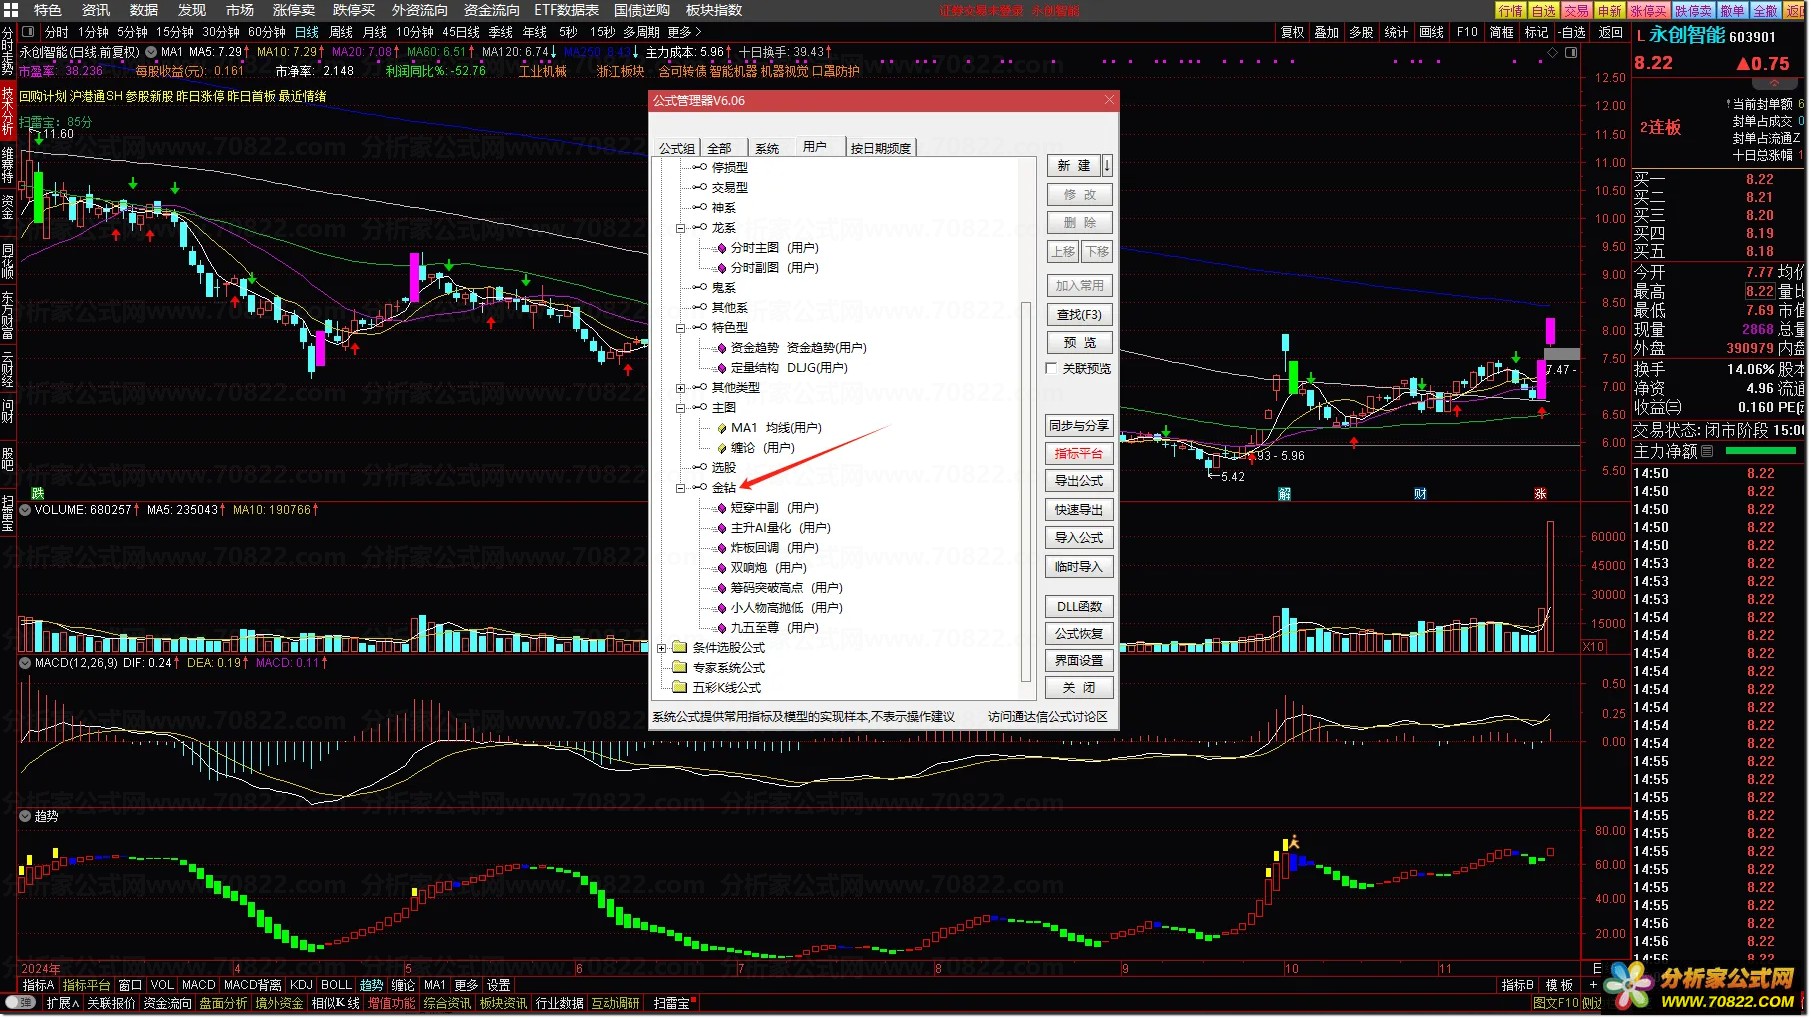The width and height of the screenshot is (1811, 1018).
Task: Toggle the 趋势 panel circle indicator
Action: (x=25, y=816)
